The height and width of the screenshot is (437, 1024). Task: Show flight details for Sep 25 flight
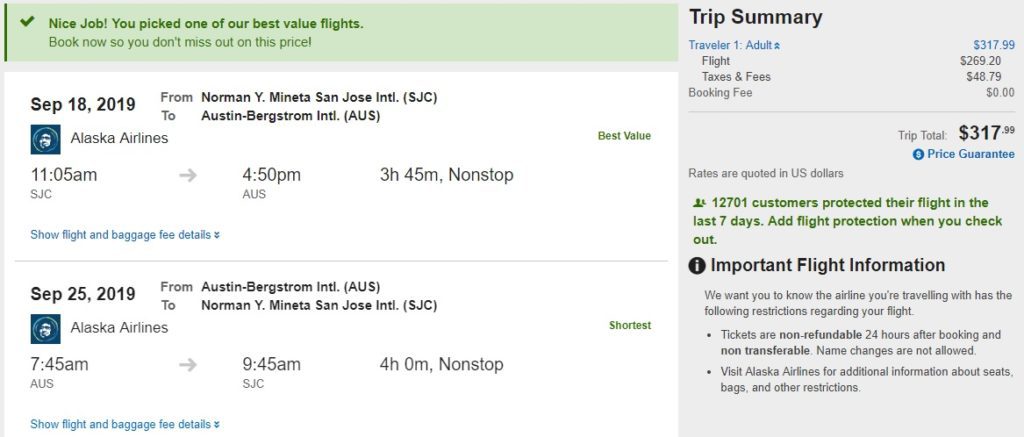[125, 424]
